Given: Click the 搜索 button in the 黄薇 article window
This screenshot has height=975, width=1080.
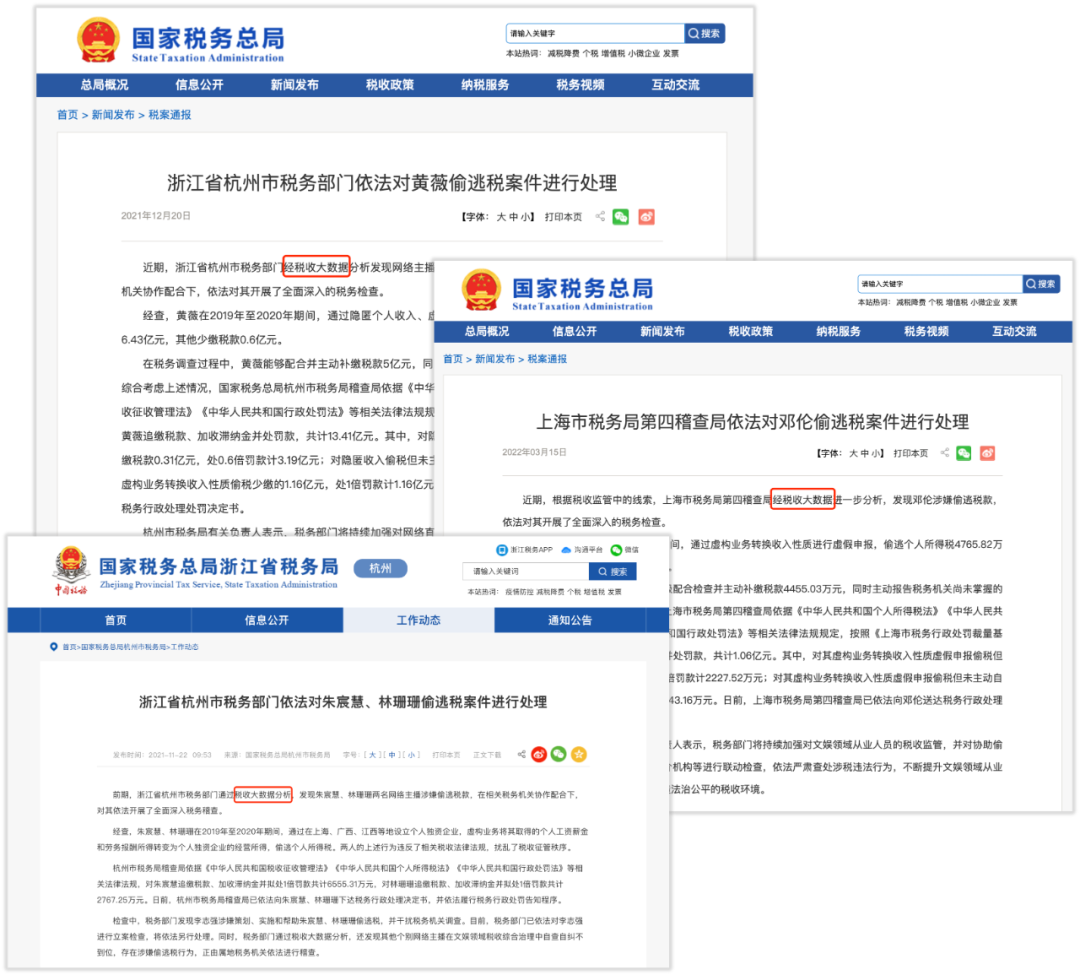Looking at the screenshot, I should point(705,33).
